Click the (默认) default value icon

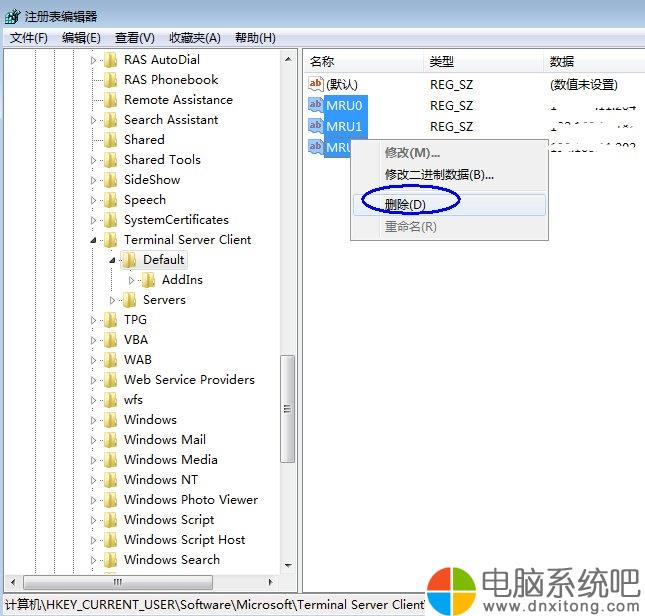[316, 84]
